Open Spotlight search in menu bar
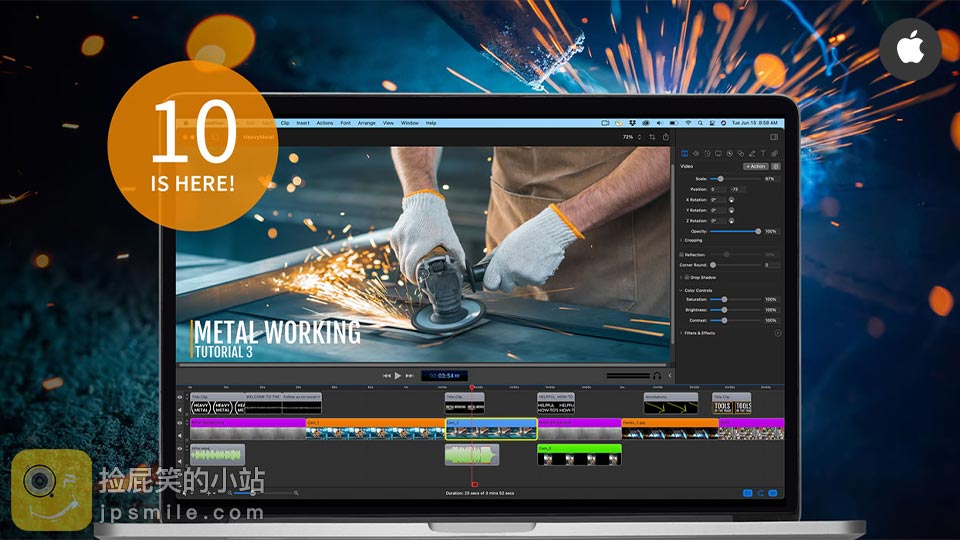Screen dimensions: 960x540 pyautogui.click(x=700, y=123)
